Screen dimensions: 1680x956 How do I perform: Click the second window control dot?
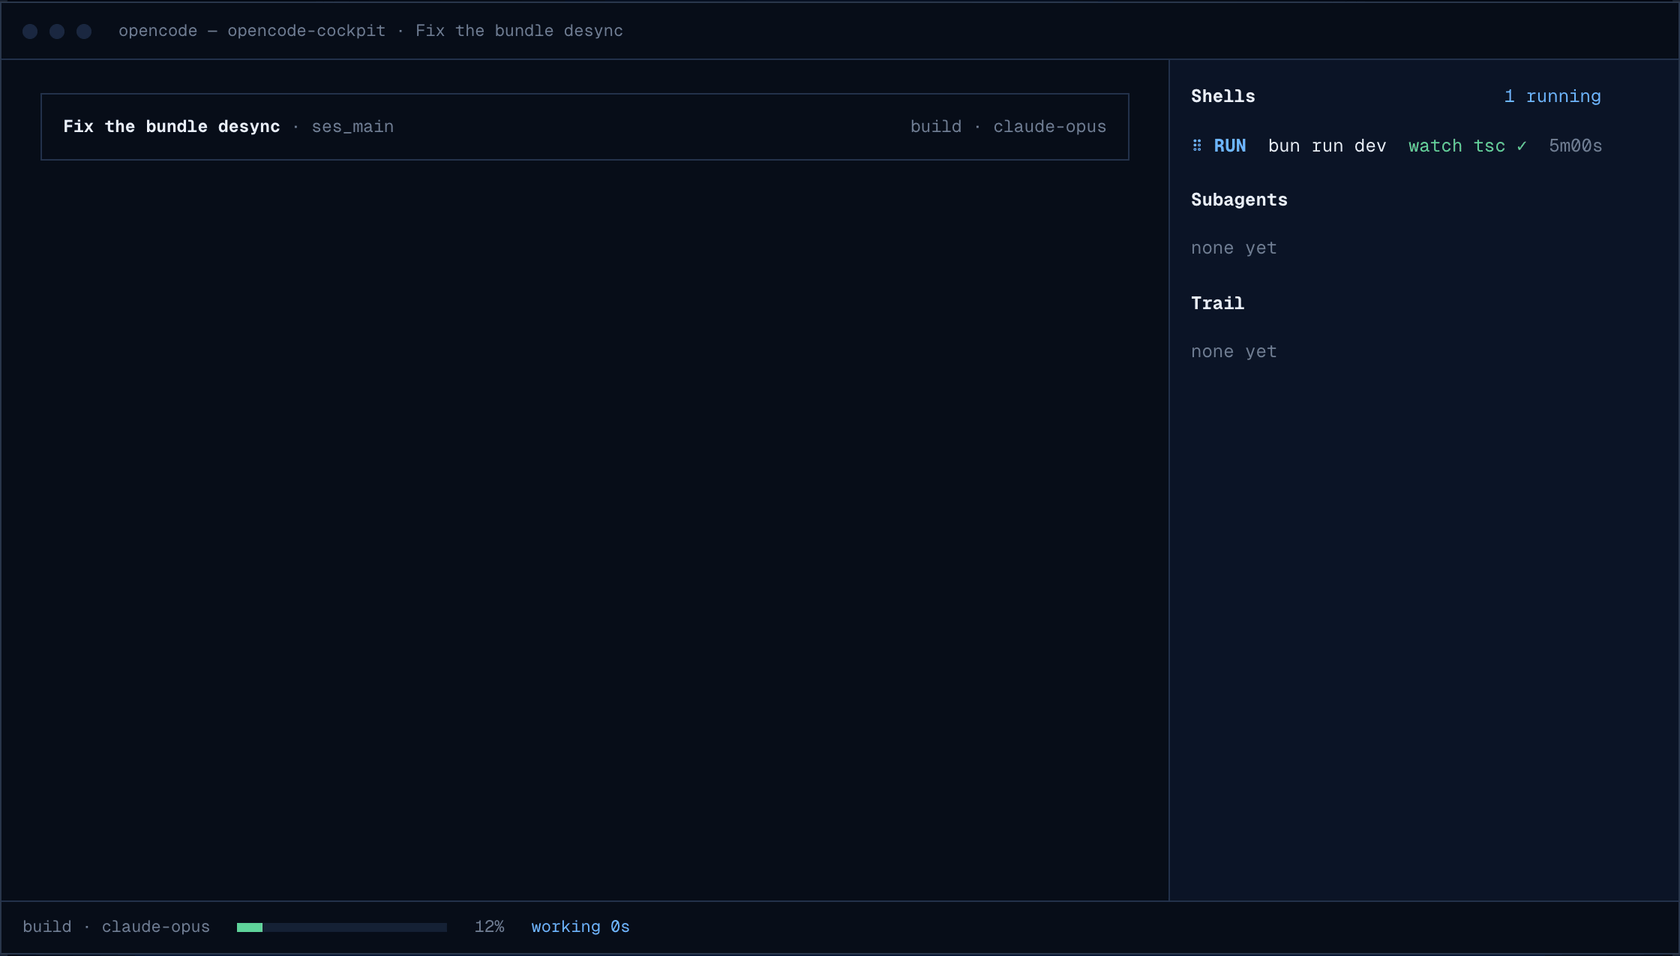pos(57,32)
